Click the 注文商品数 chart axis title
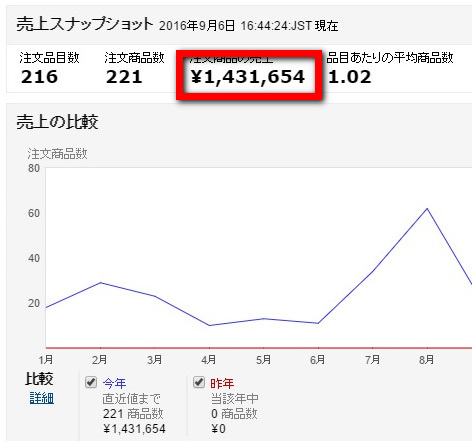Viewport: 472px width, 444px height. pos(57,154)
